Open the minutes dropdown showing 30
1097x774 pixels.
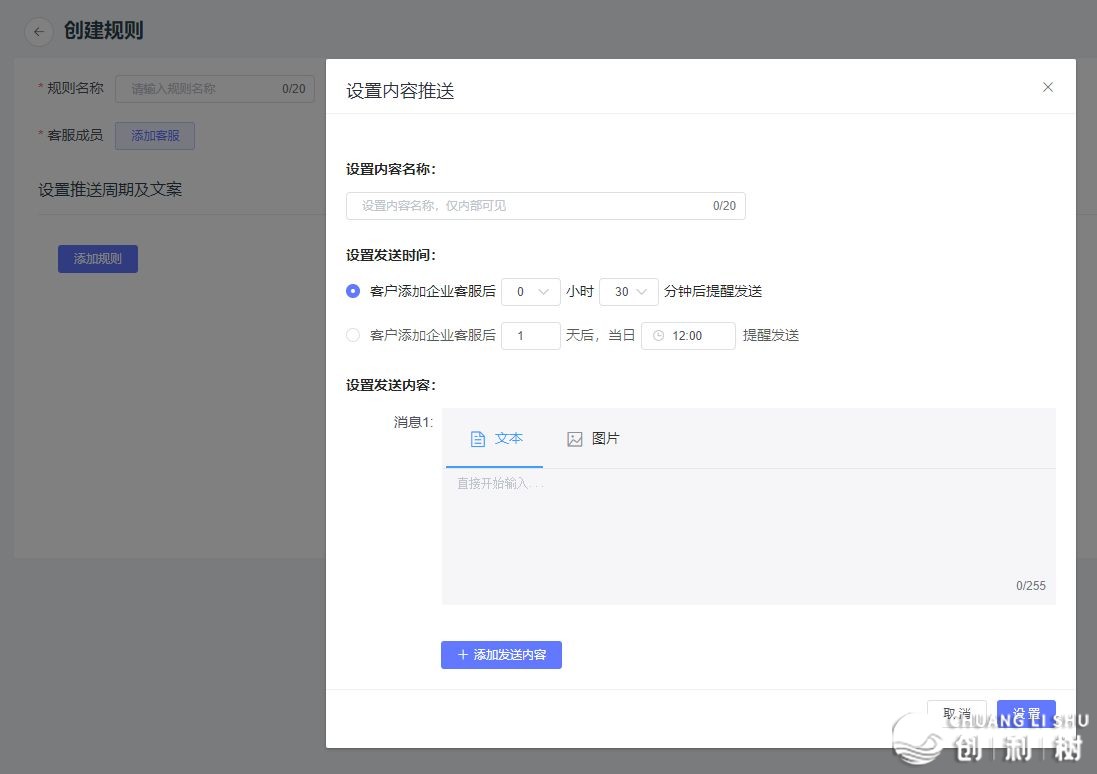[629, 292]
